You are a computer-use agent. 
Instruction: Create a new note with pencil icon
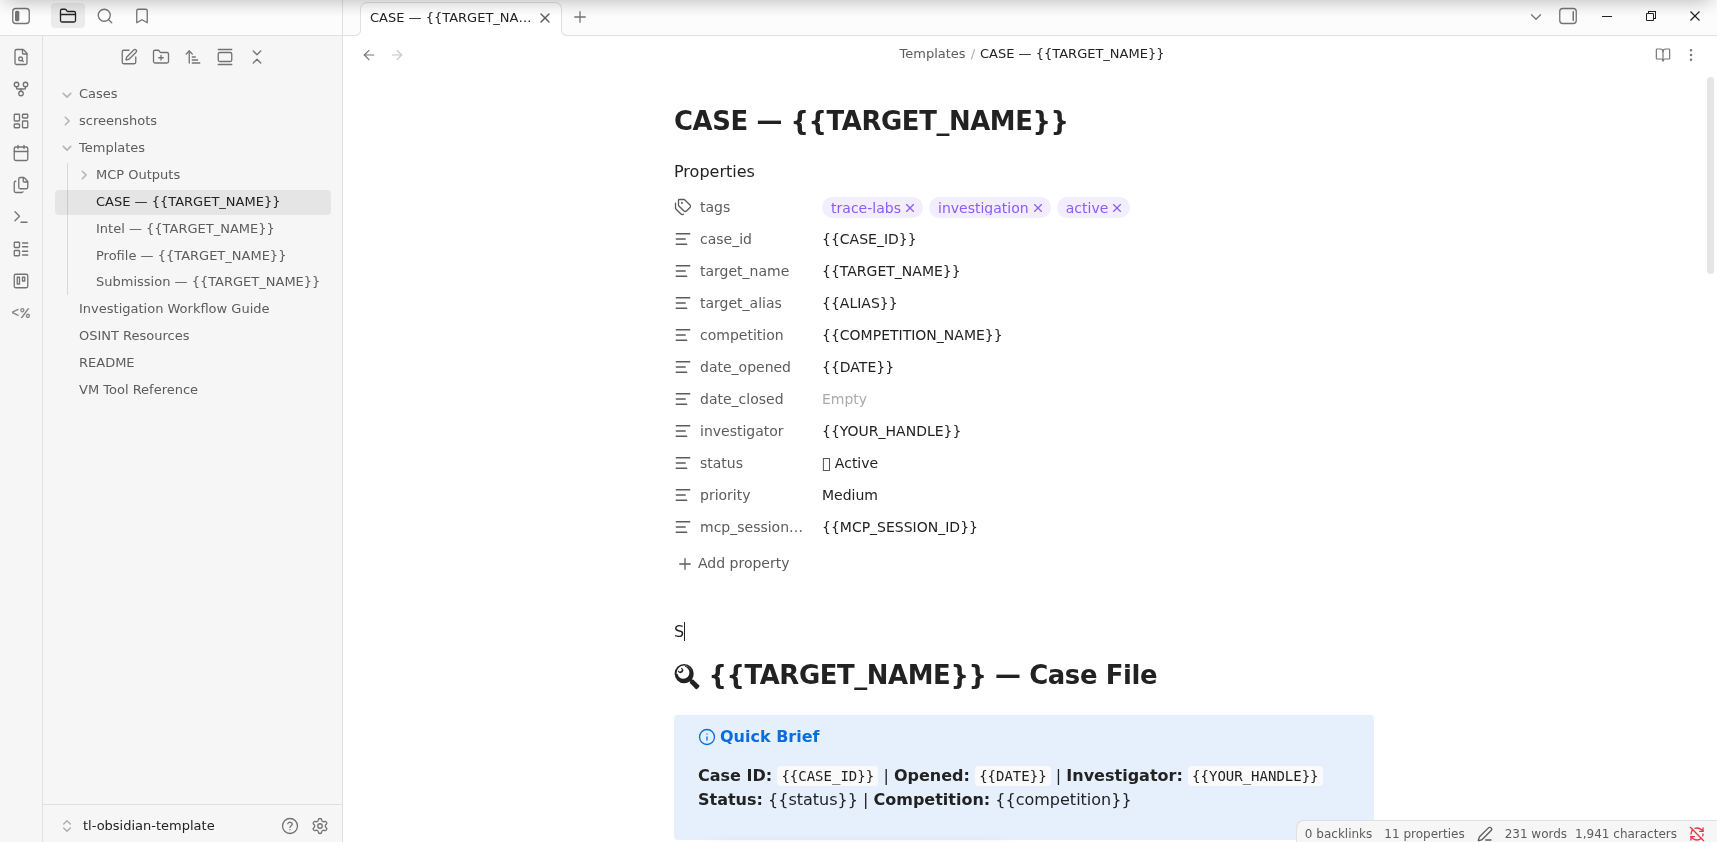[x=129, y=57]
